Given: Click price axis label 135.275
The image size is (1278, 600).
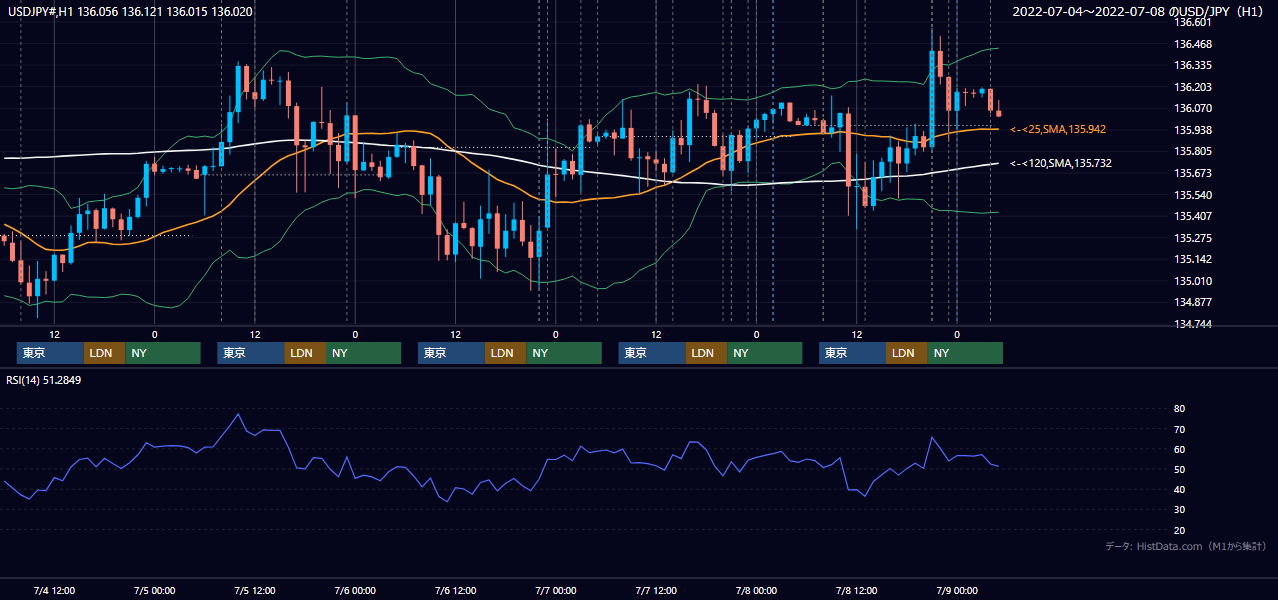Looking at the screenshot, I should [x=1195, y=238].
